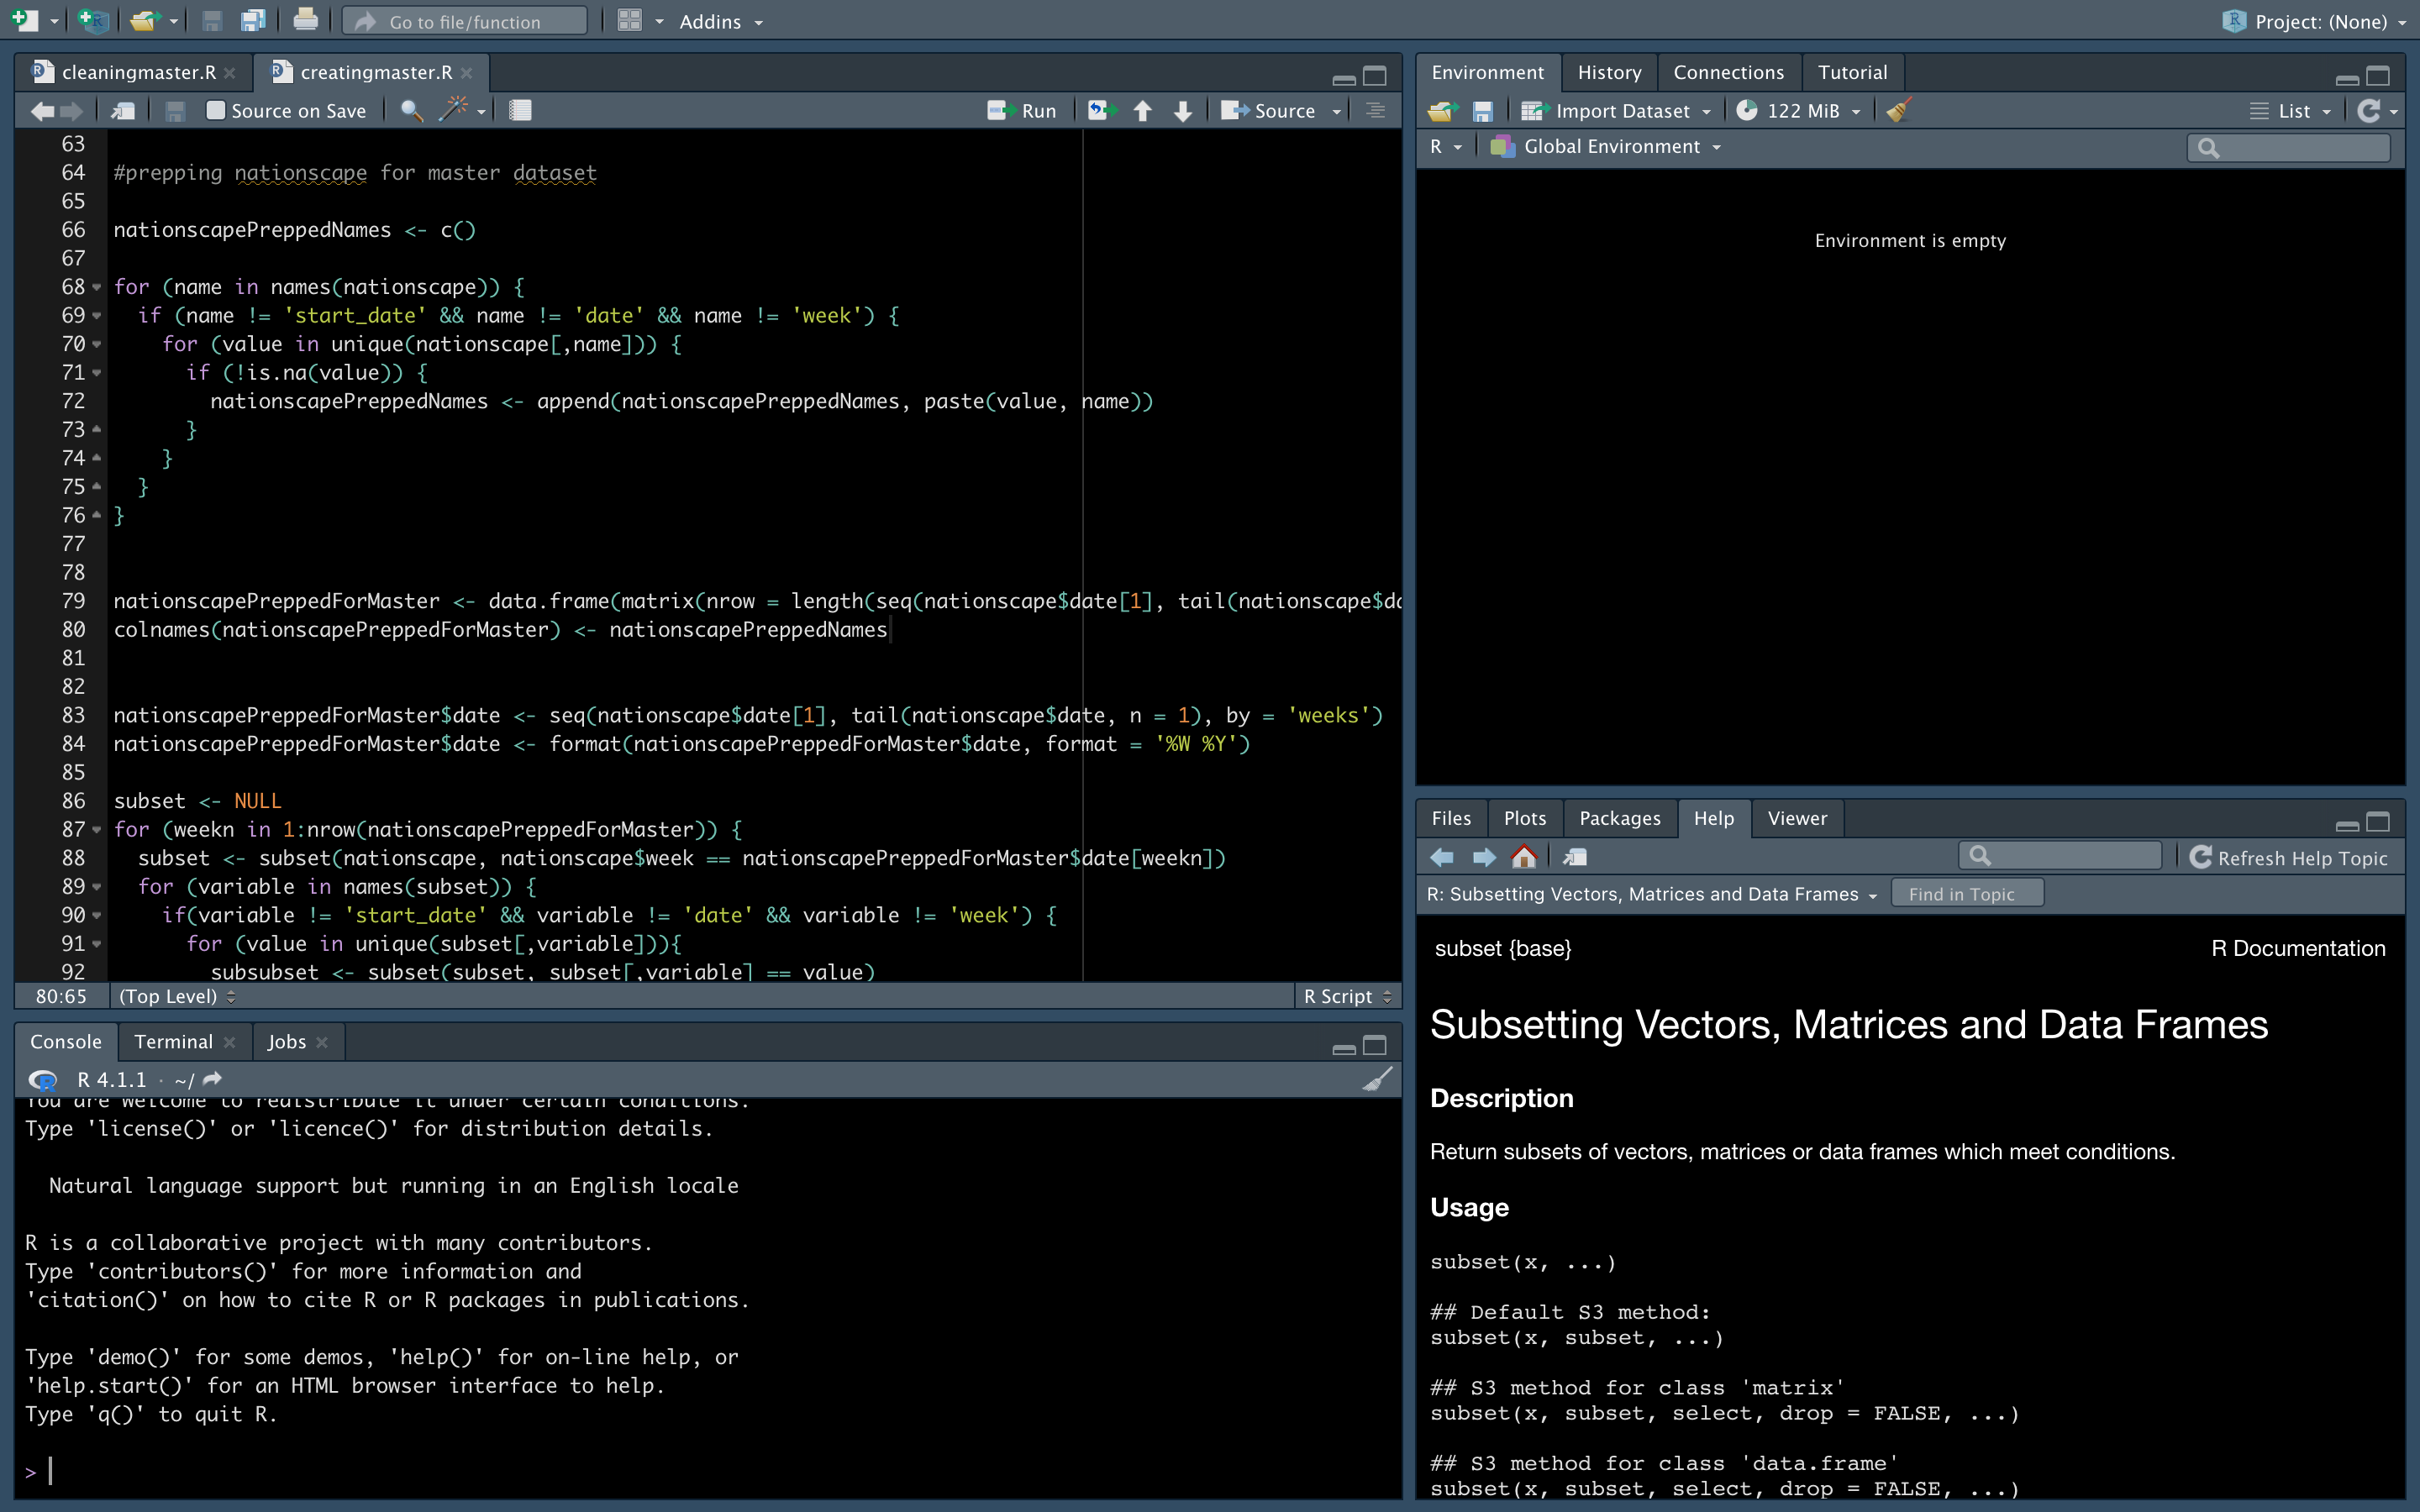Clear console with the broom icon
The height and width of the screenshot is (1512, 2420).
(1377, 1080)
